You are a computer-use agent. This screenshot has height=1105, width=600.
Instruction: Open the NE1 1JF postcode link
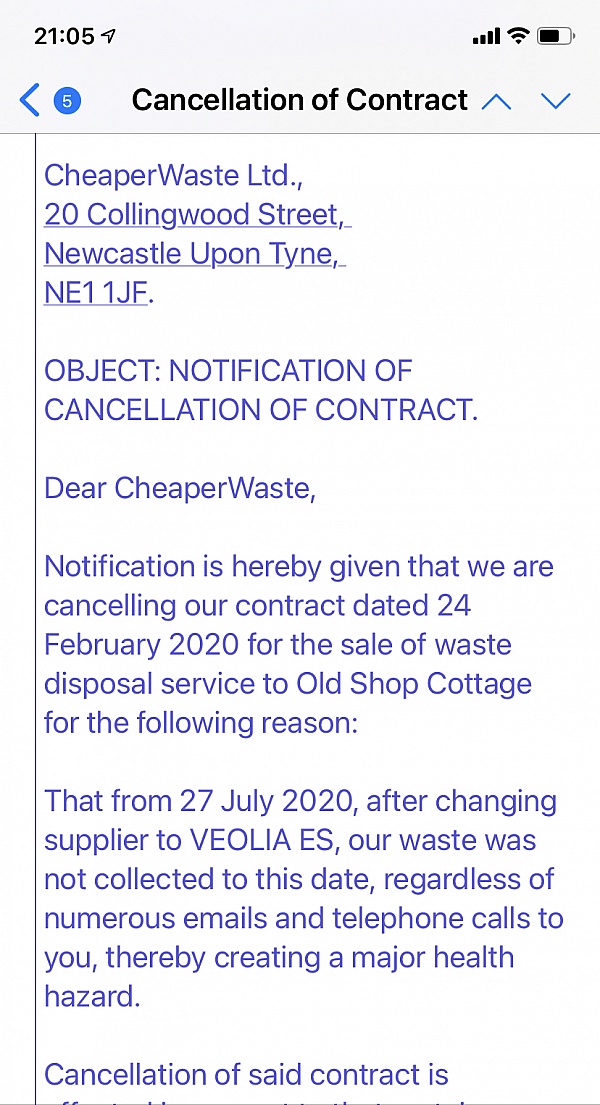(96, 292)
